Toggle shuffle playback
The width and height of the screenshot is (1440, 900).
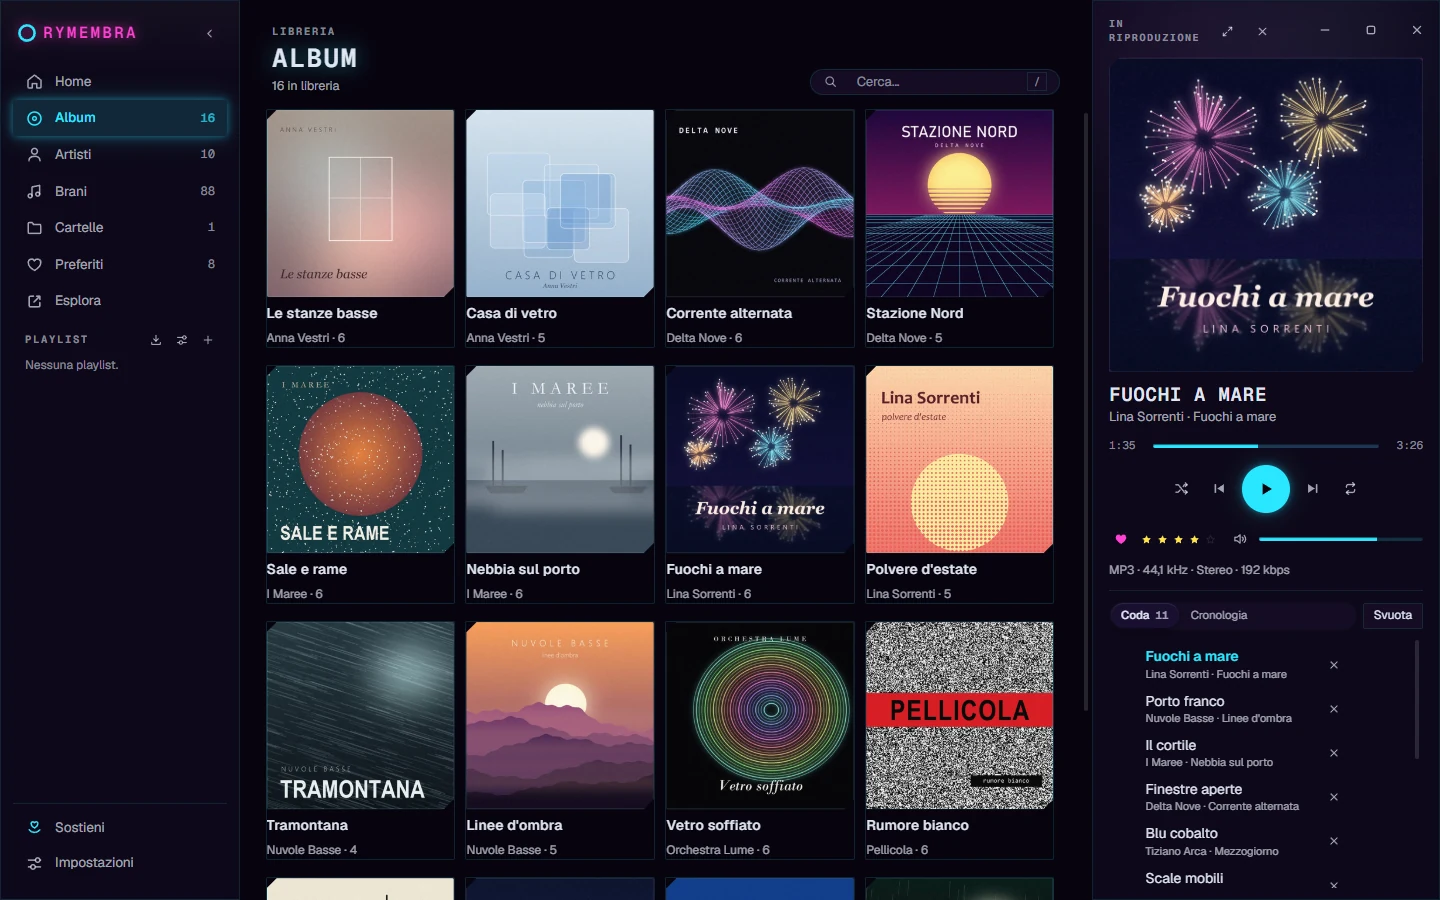point(1181,489)
